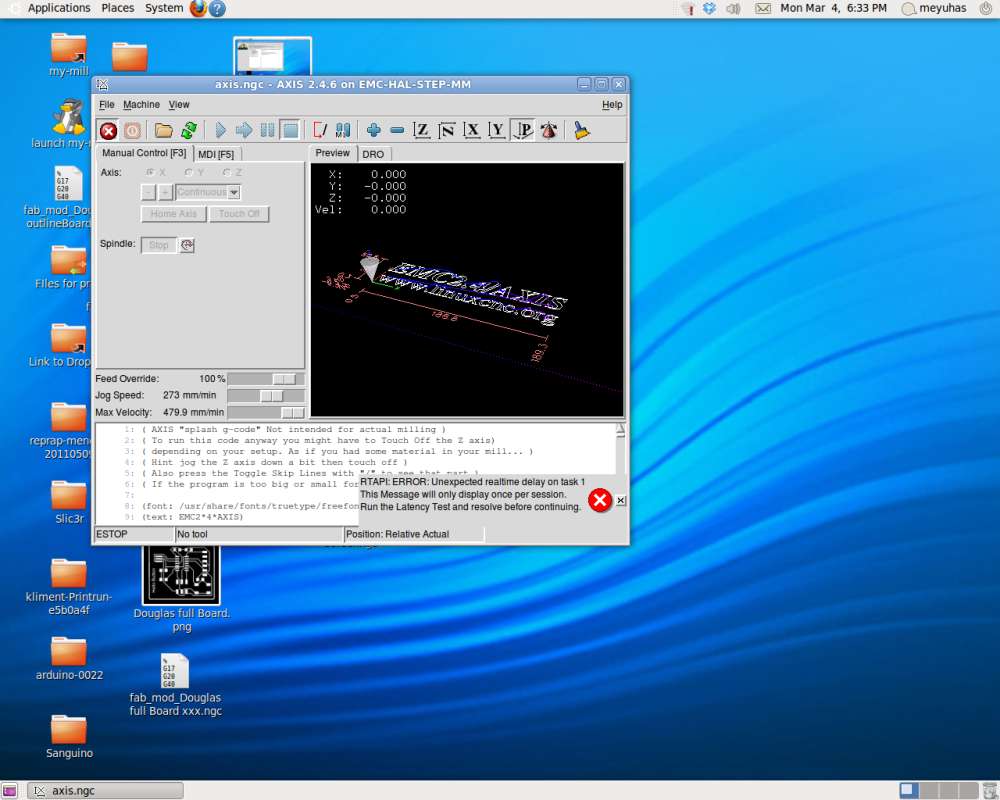Click the spindle Stop button

159,245
